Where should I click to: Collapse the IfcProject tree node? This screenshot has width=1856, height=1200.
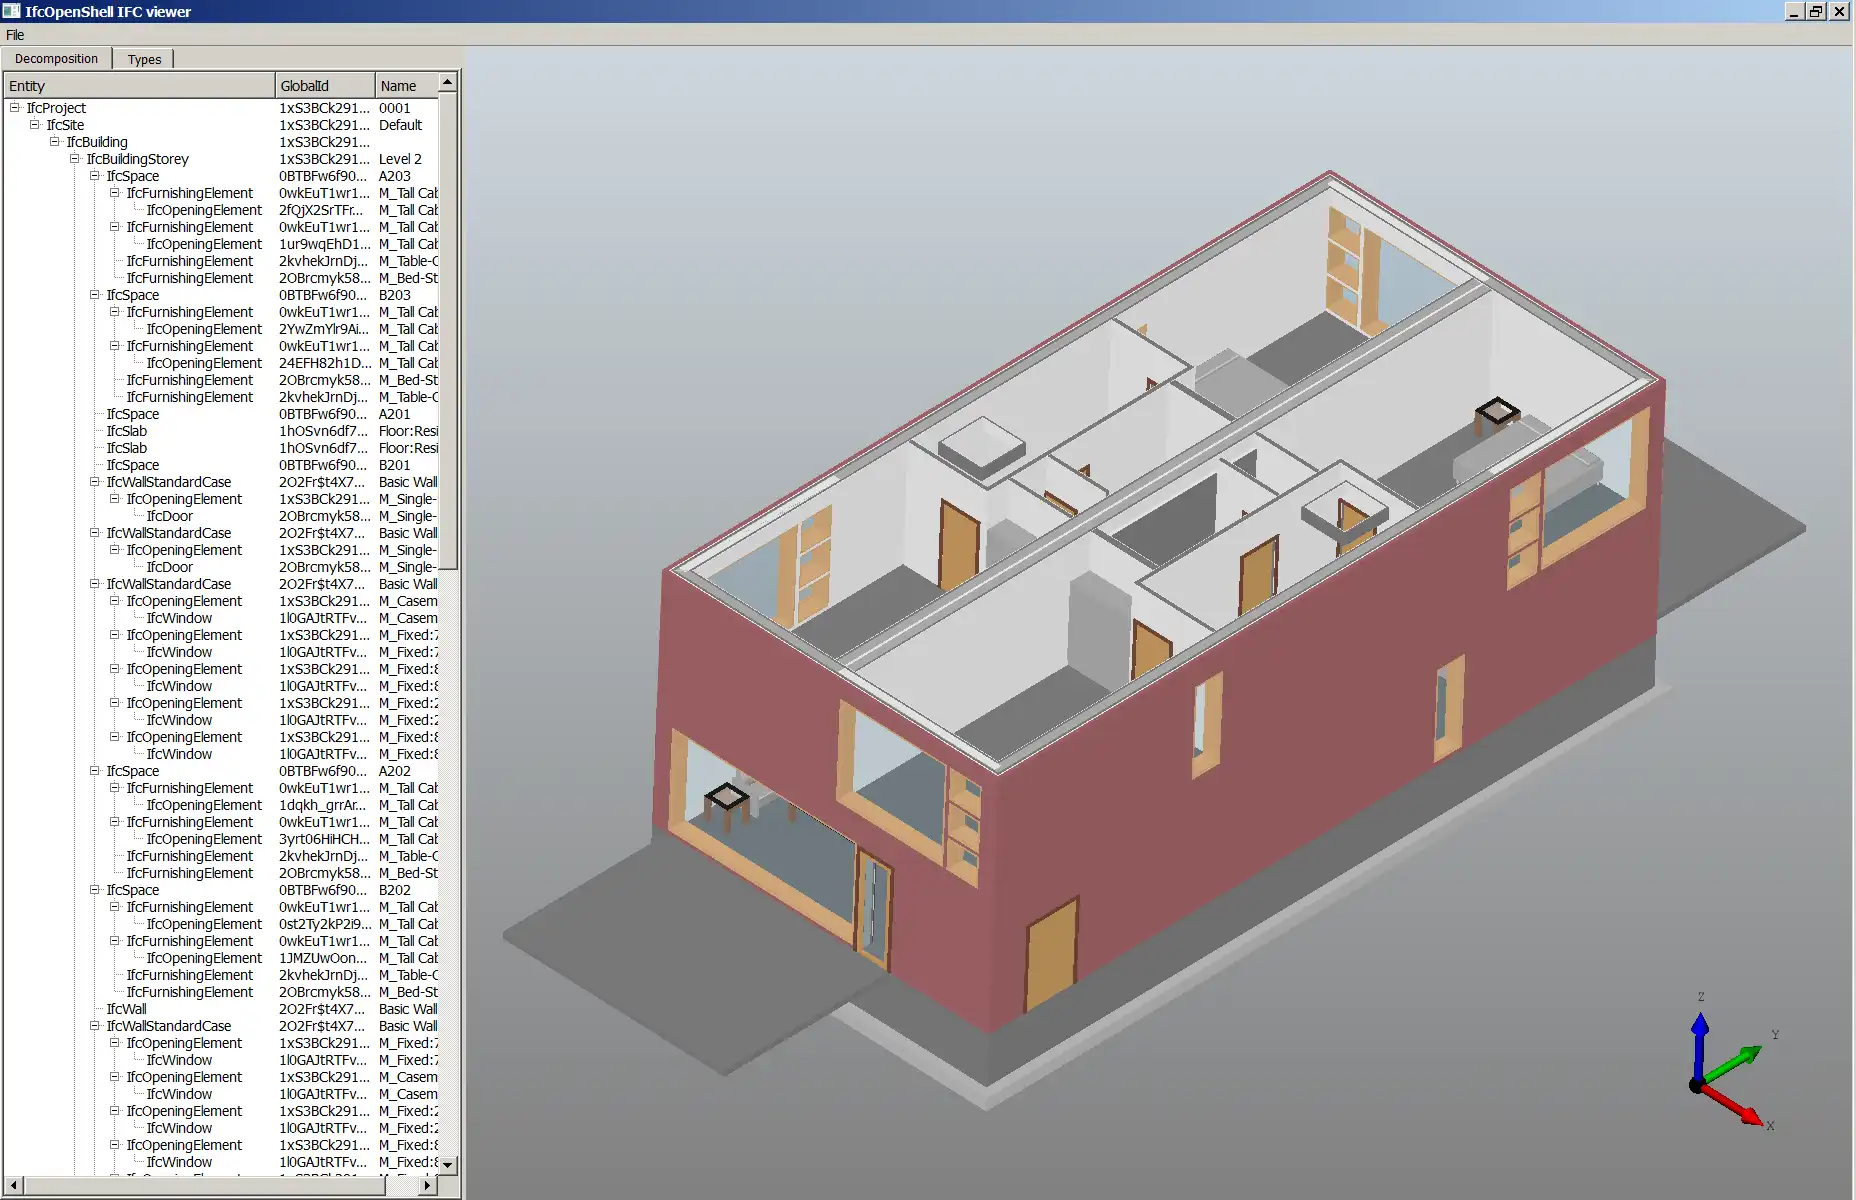(15, 108)
